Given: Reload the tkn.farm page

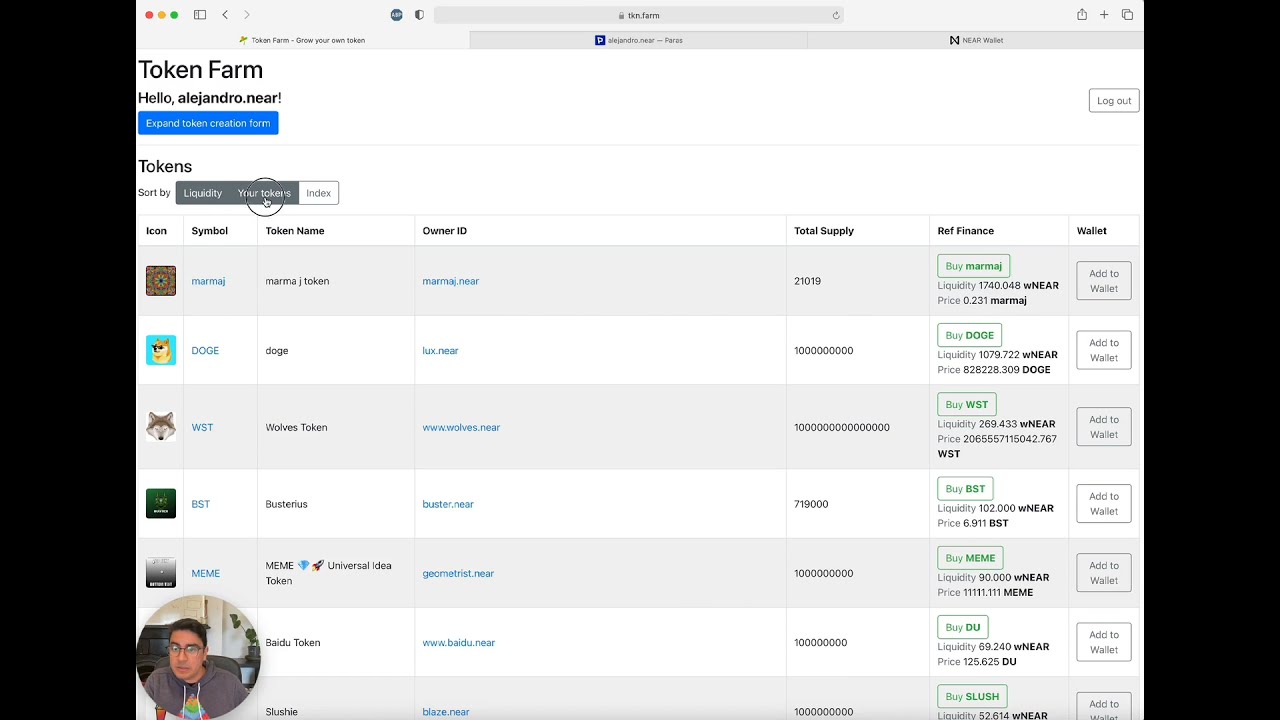Looking at the screenshot, I should click(836, 15).
